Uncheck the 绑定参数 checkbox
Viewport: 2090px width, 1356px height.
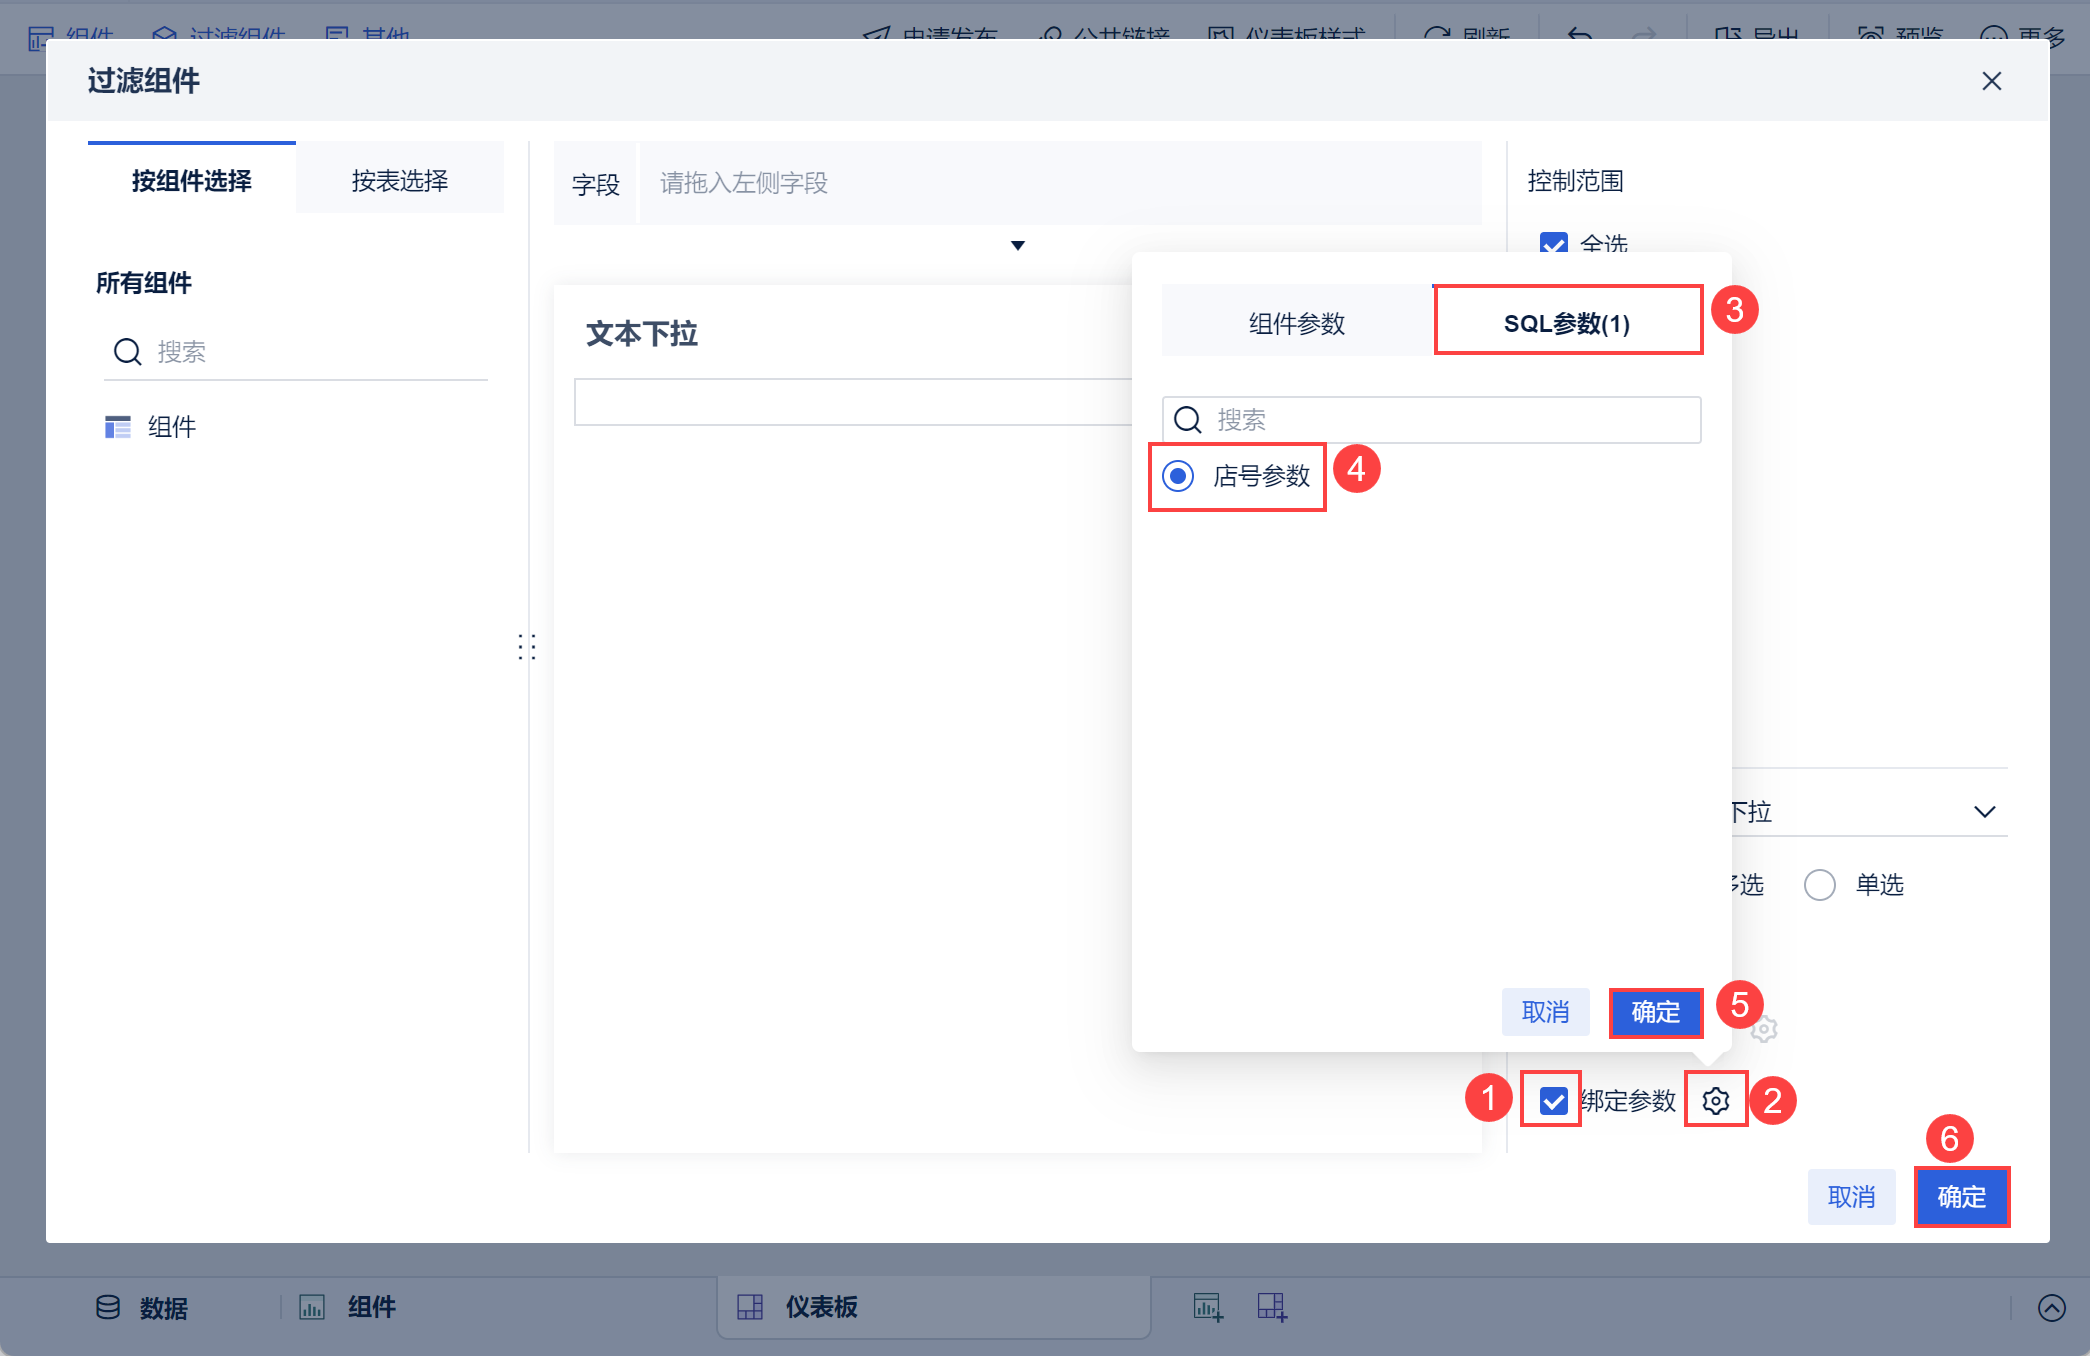coord(1553,1101)
